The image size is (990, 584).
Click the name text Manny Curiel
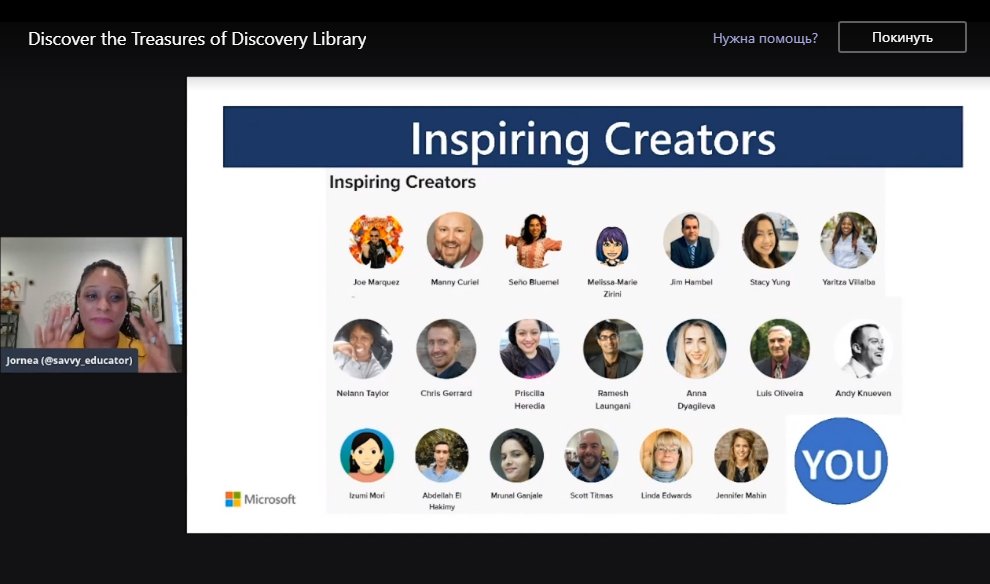[x=455, y=282]
